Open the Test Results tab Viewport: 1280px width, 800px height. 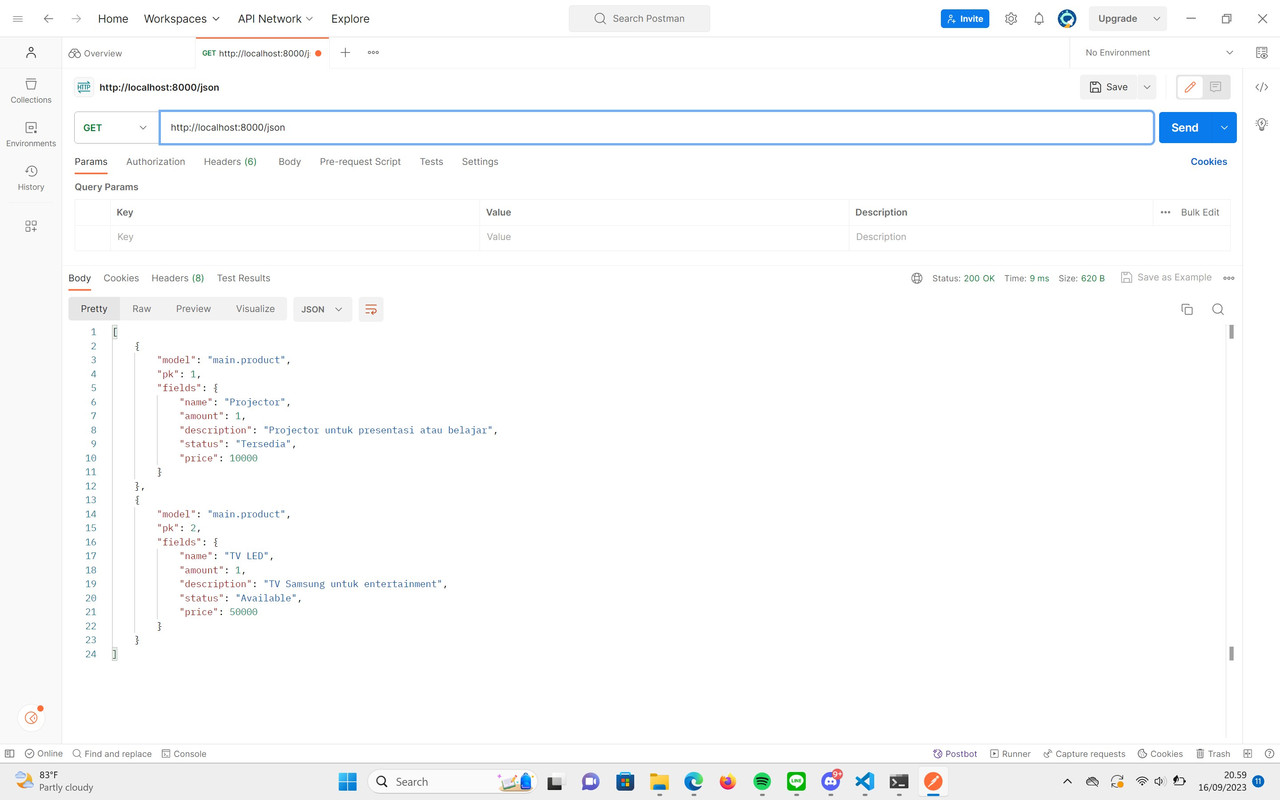(x=243, y=278)
